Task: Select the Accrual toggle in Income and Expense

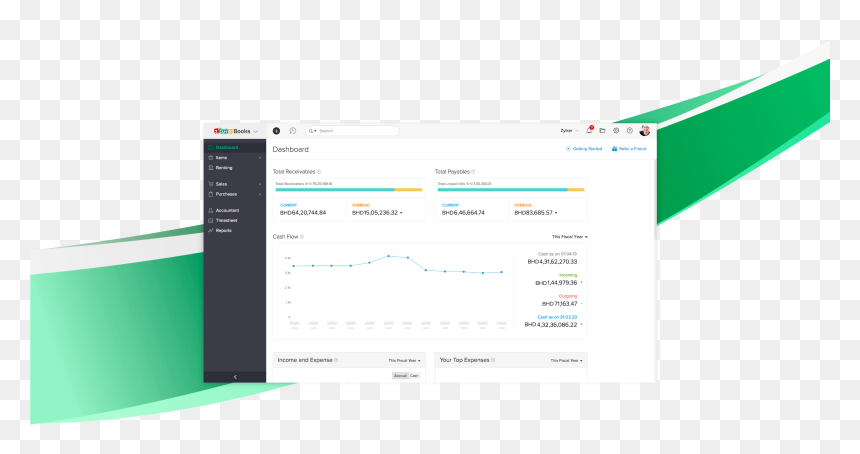Action: (400, 376)
